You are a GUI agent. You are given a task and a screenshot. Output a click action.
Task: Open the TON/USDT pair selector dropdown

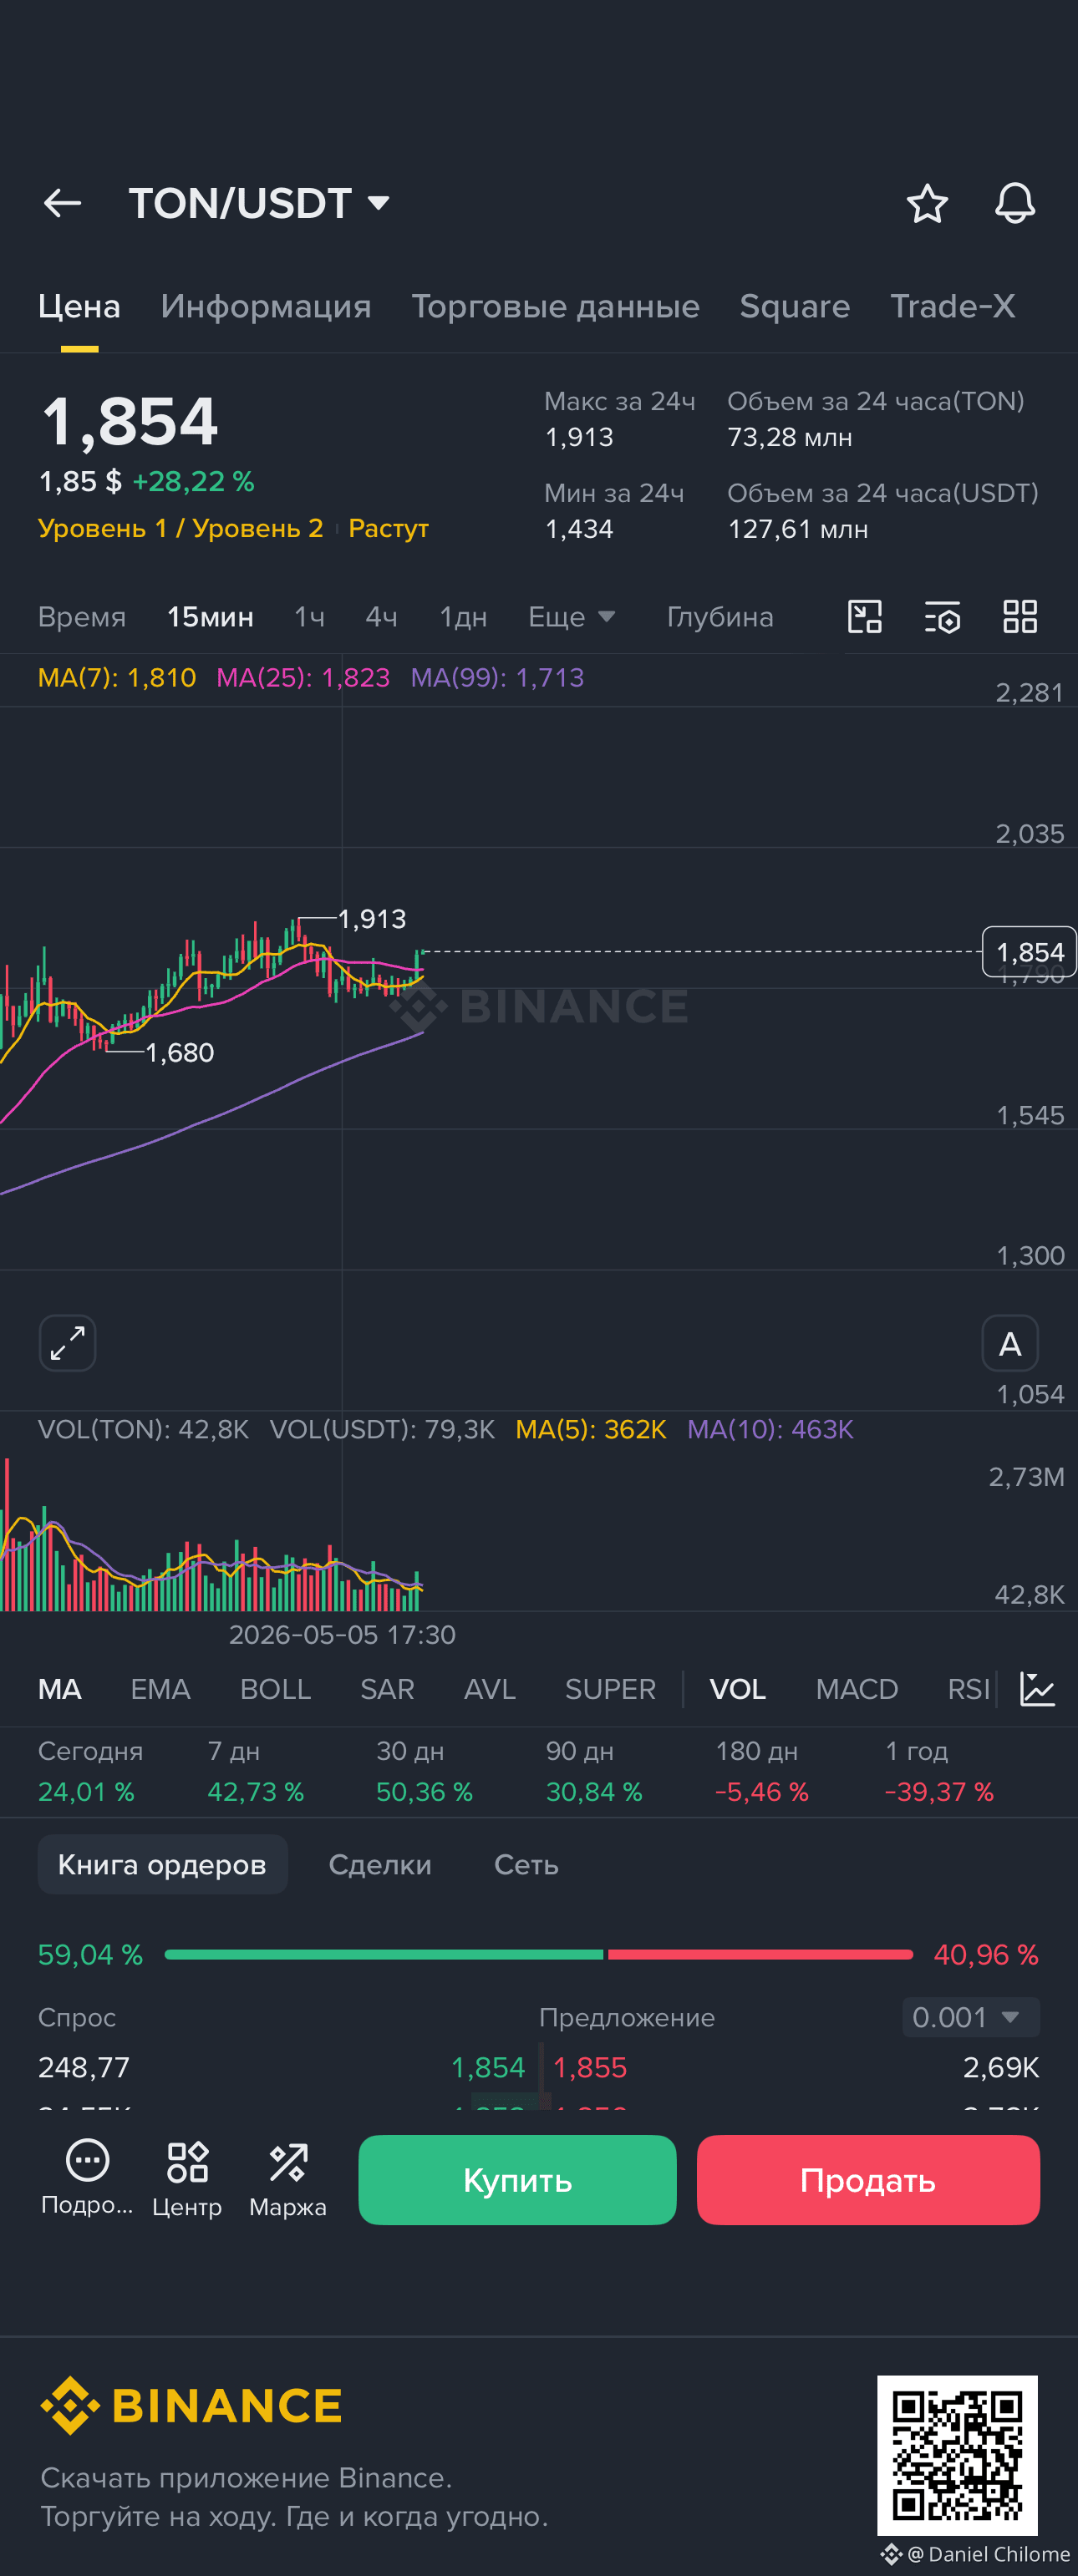pyautogui.click(x=259, y=204)
